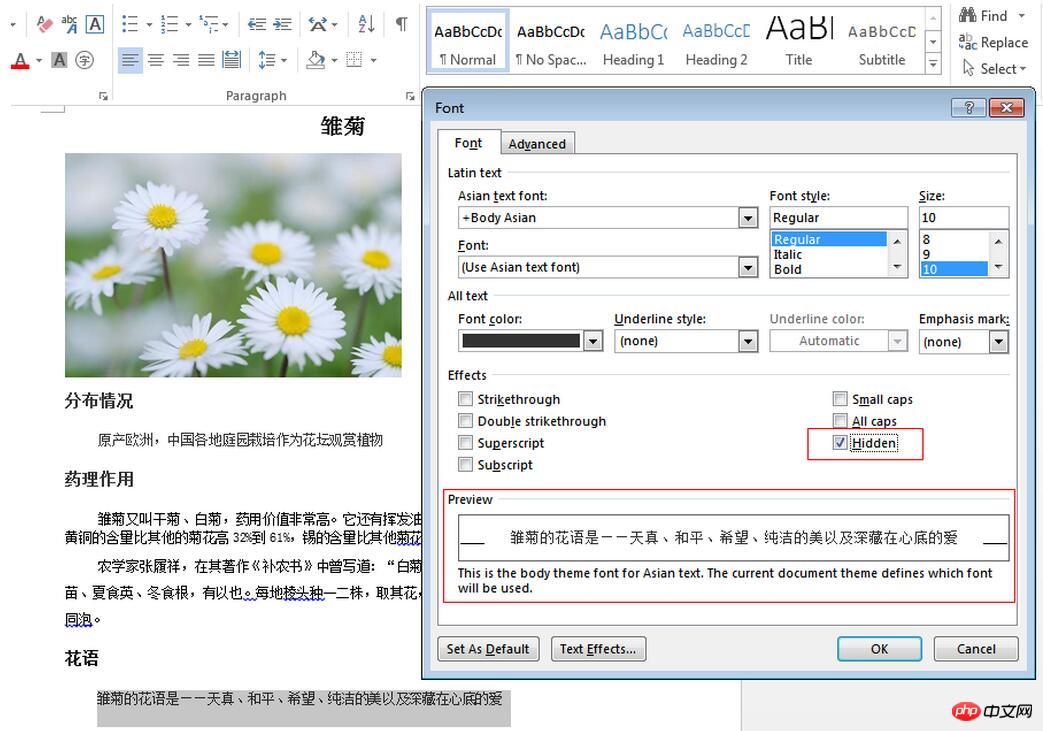
Task: Open the Line Spacing dropdown arrow
Action: coord(284,61)
